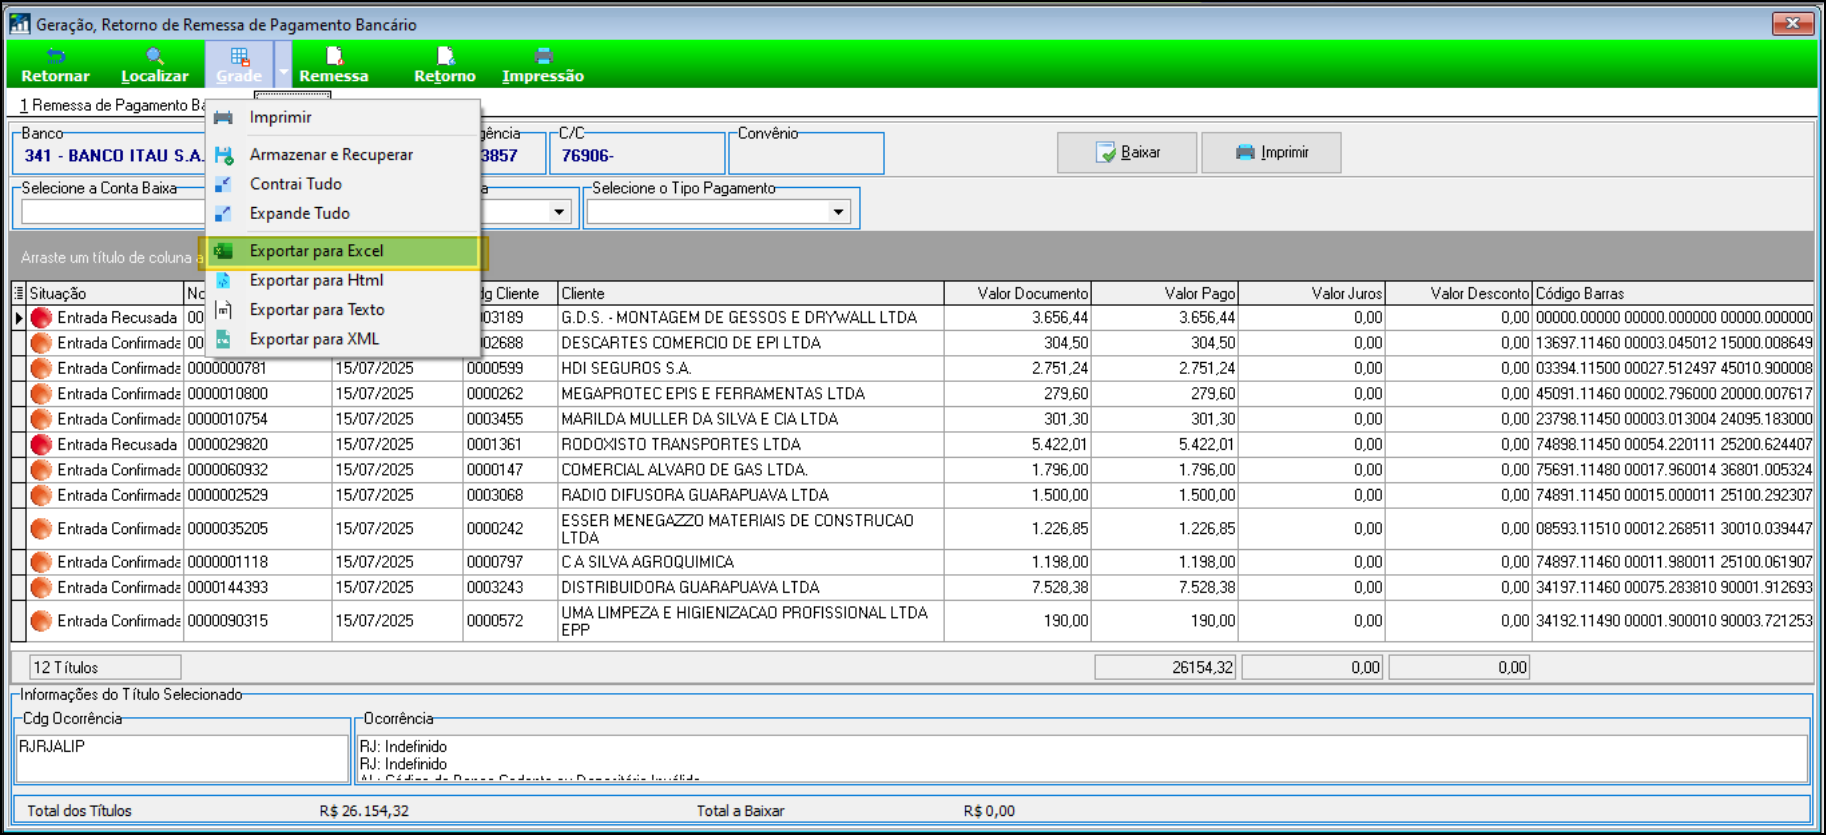
Task: Click the Remessa toolbar icon
Action: [334, 65]
